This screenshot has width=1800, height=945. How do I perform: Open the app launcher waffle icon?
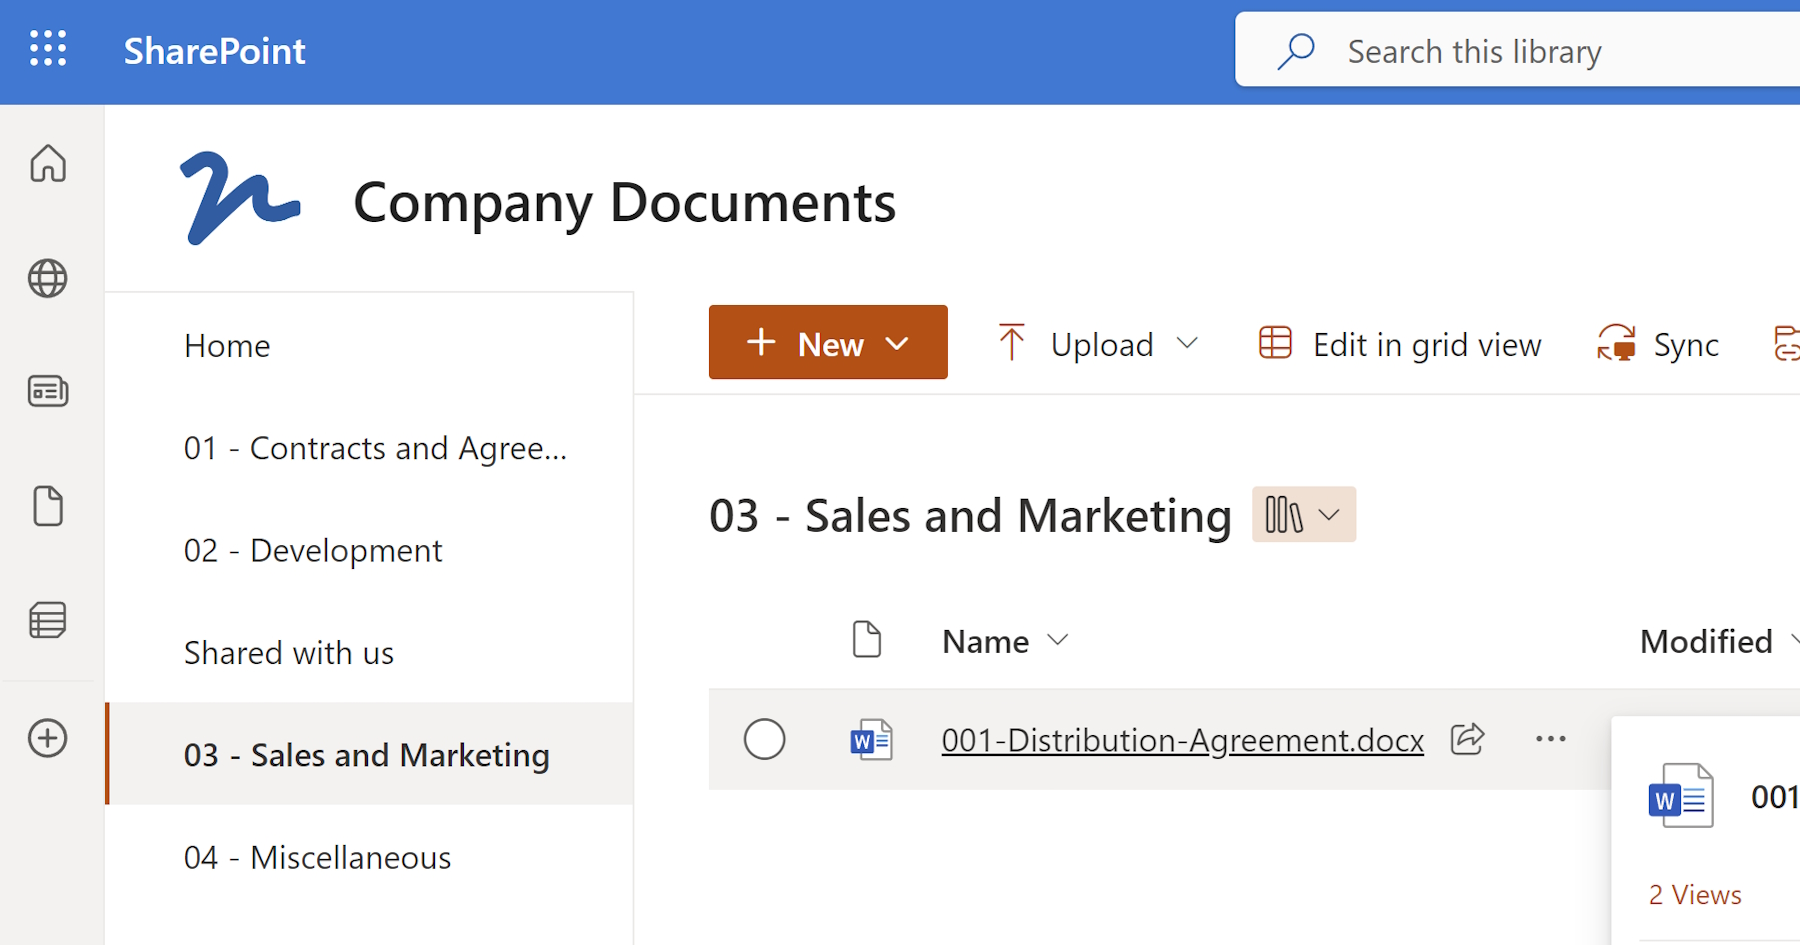[x=48, y=48]
